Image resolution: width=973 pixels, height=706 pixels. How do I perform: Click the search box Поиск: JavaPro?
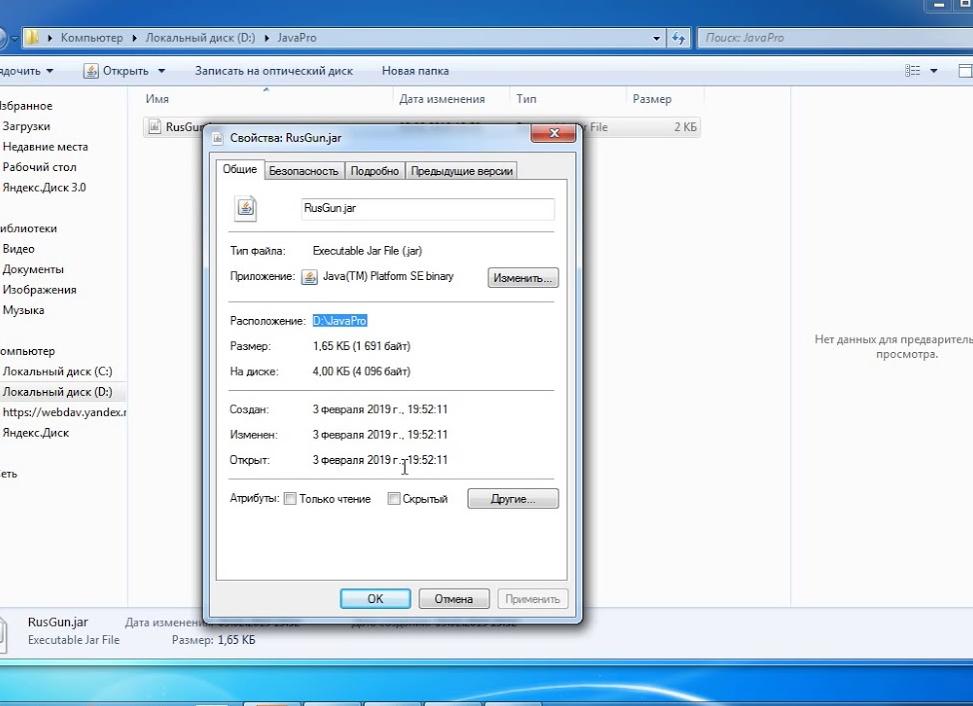pyautogui.click(x=835, y=38)
